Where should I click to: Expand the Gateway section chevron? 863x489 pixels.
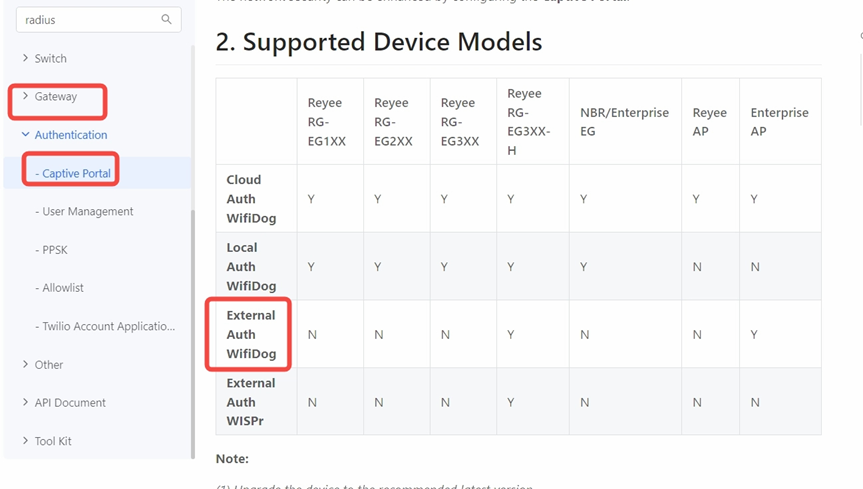click(25, 96)
